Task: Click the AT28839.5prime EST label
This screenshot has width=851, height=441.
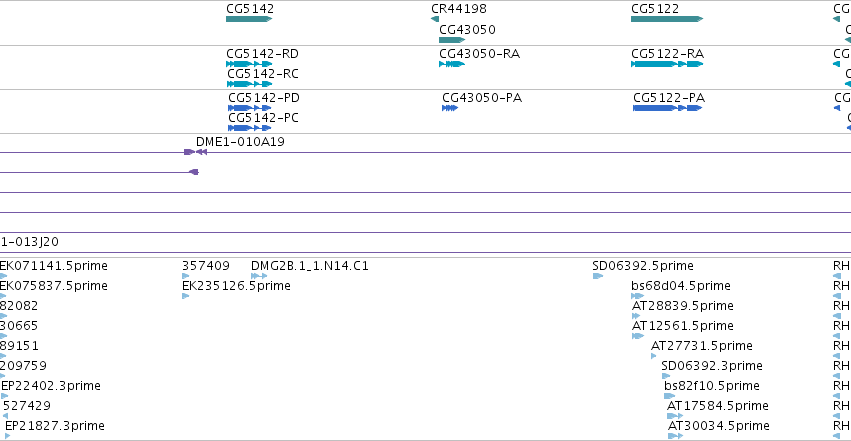Action: click(683, 306)
